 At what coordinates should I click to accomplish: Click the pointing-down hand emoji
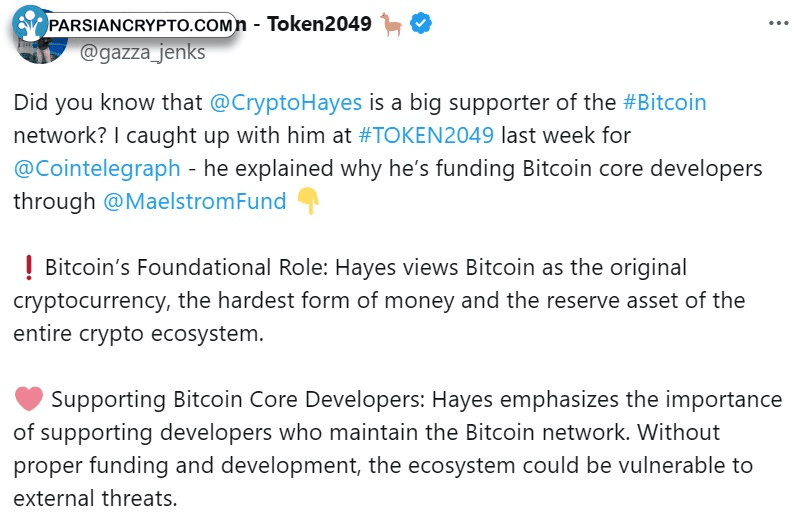tap(308, 201)
